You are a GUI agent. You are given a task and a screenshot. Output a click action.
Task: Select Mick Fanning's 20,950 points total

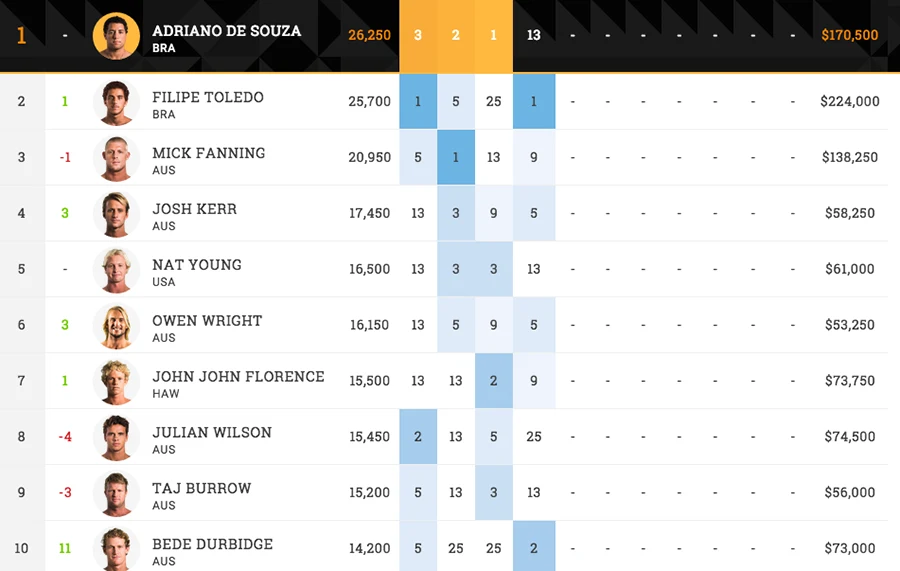pos(370,157)
